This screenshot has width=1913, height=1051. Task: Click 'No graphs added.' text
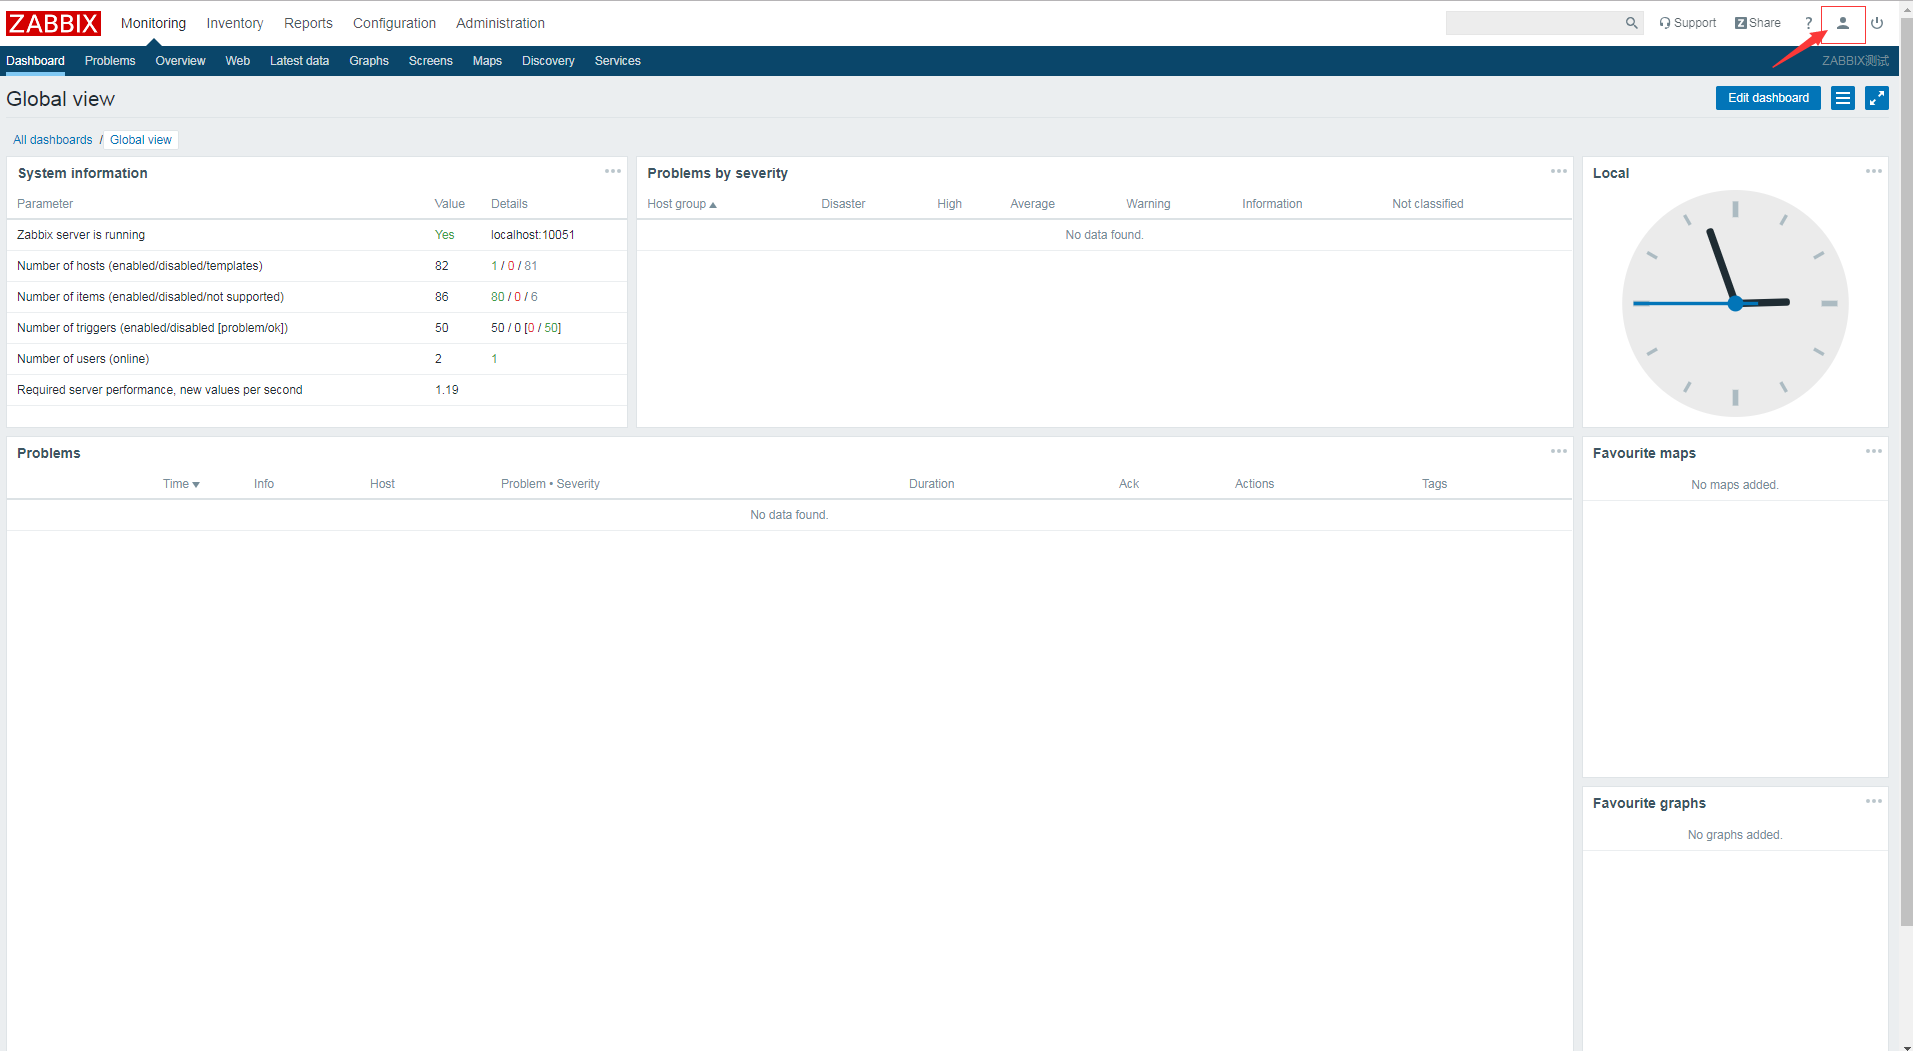click(1735, 835)
